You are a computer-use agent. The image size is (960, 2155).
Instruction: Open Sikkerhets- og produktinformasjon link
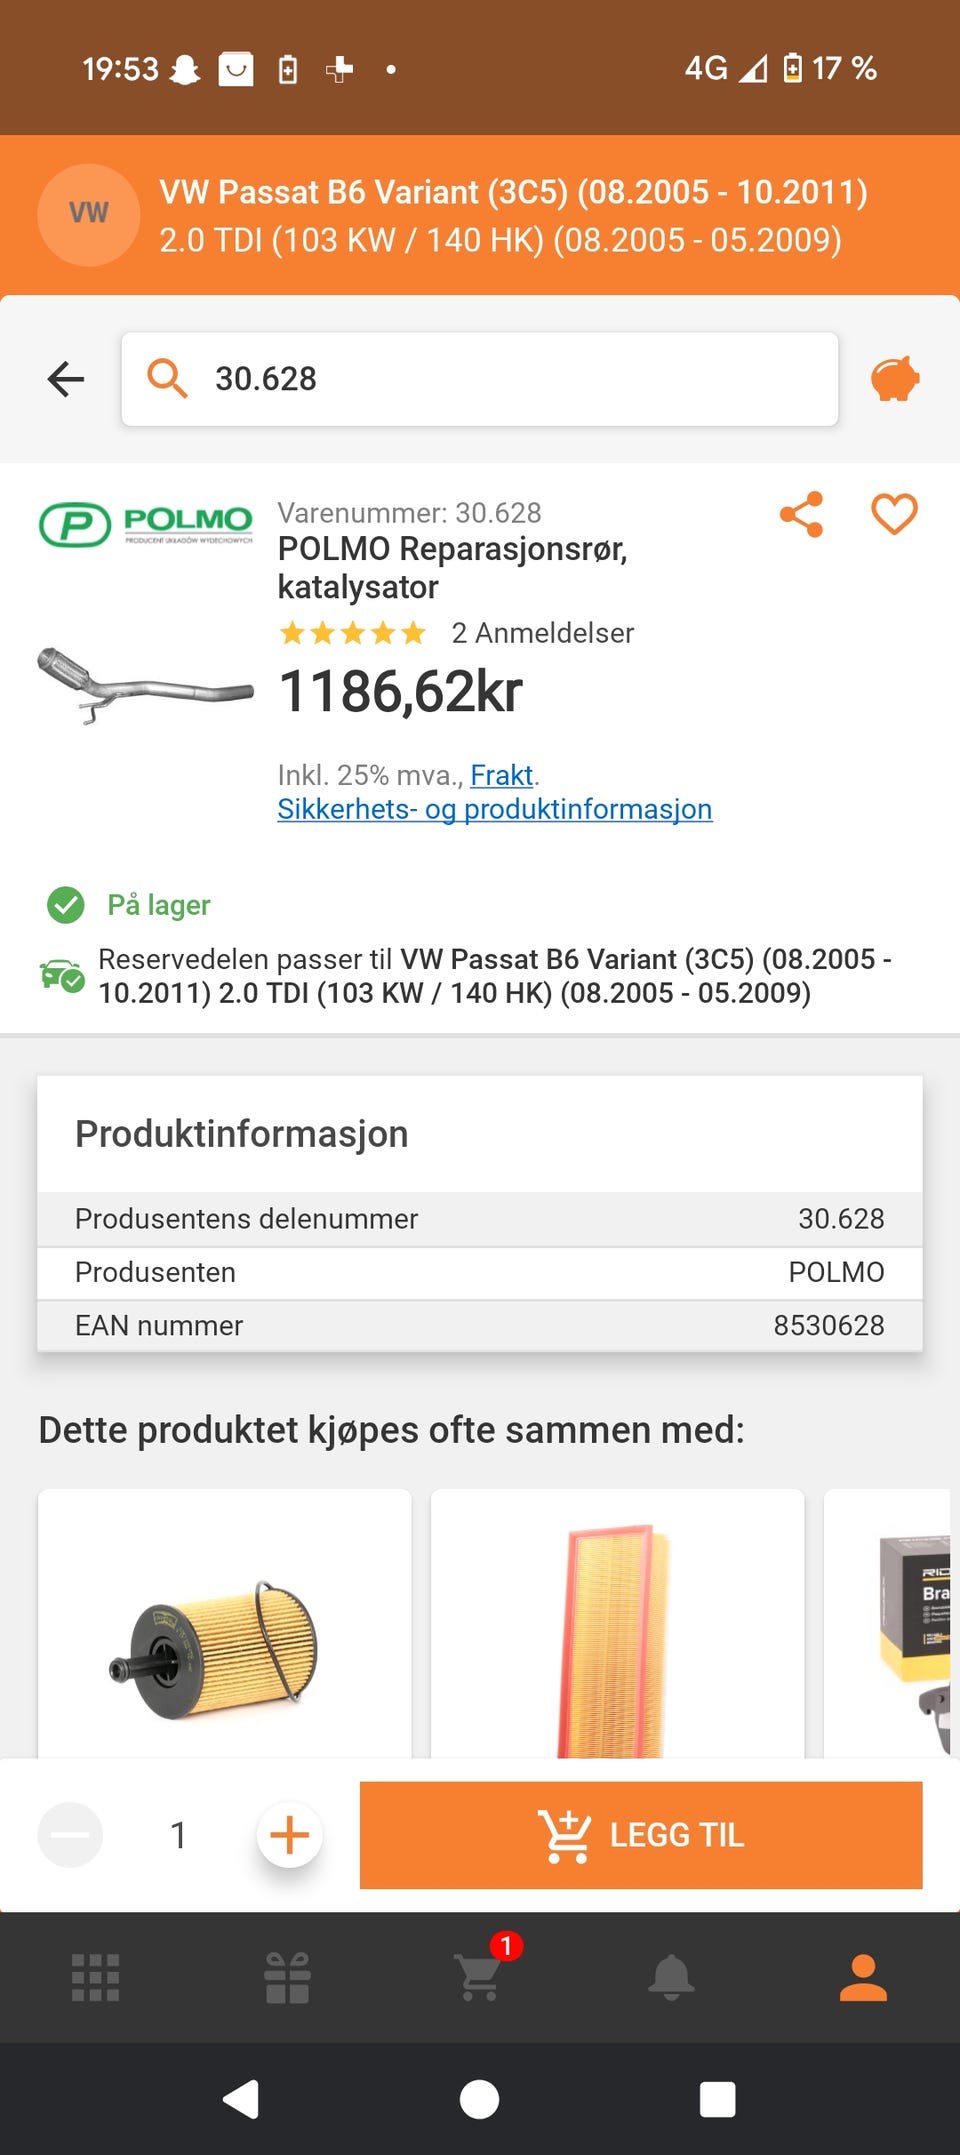click(x=495, y=809)
